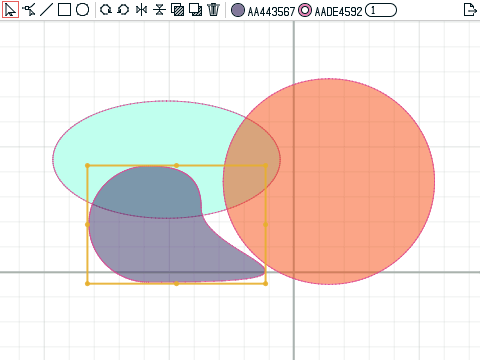Click bottom-left selection box handle
Viewport: 480px width, 360px height.
(x=87, y=284)
